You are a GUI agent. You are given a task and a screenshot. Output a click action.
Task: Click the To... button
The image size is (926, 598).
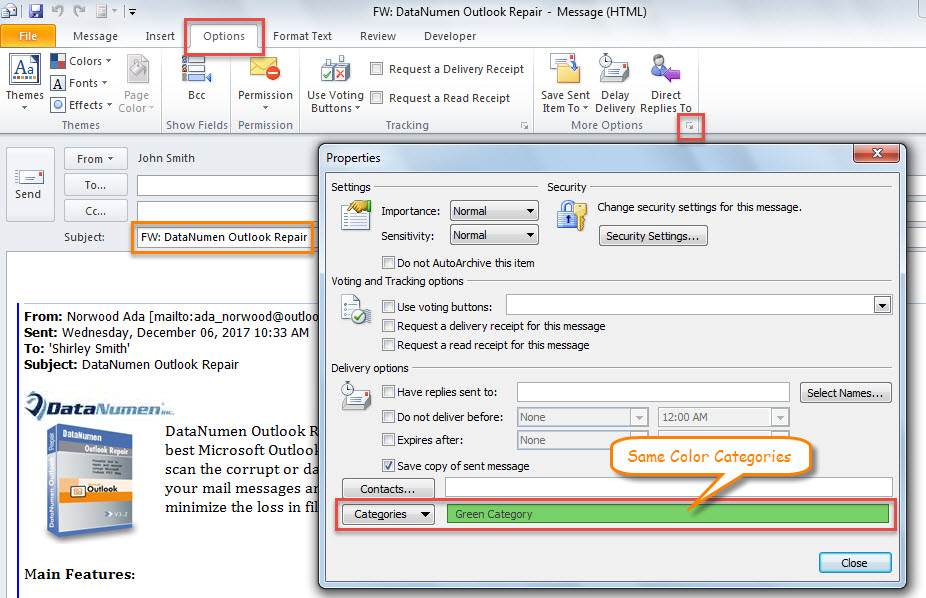pos(95,185)
